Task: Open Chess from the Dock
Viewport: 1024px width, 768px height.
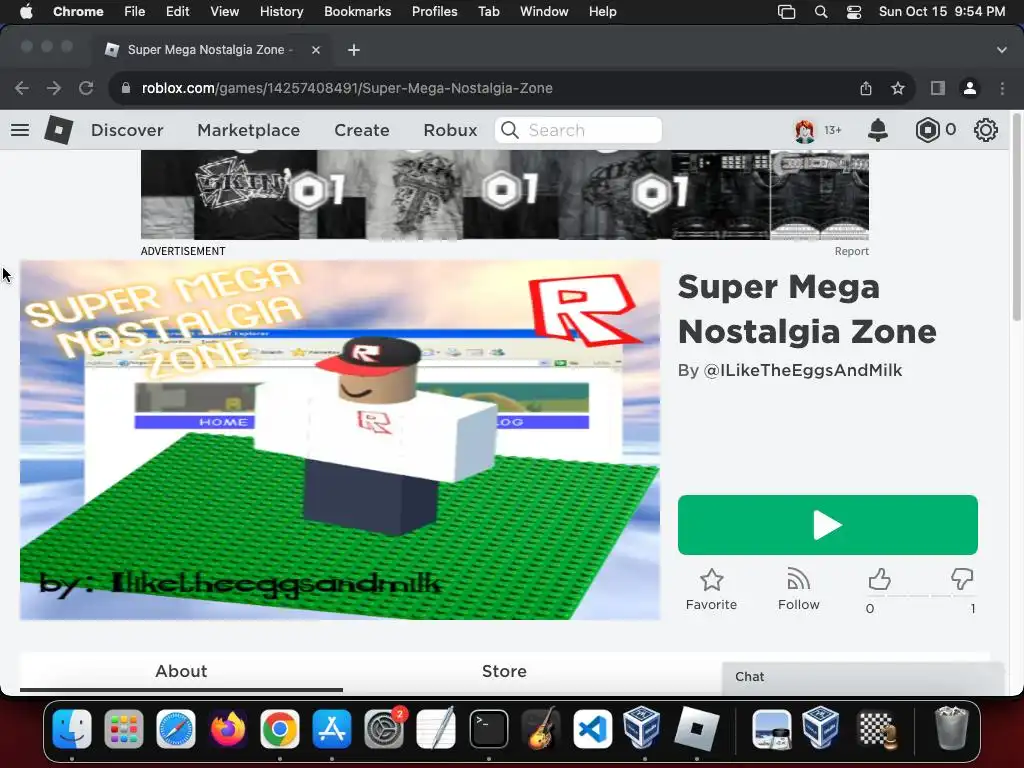Action: pos(878,729)
